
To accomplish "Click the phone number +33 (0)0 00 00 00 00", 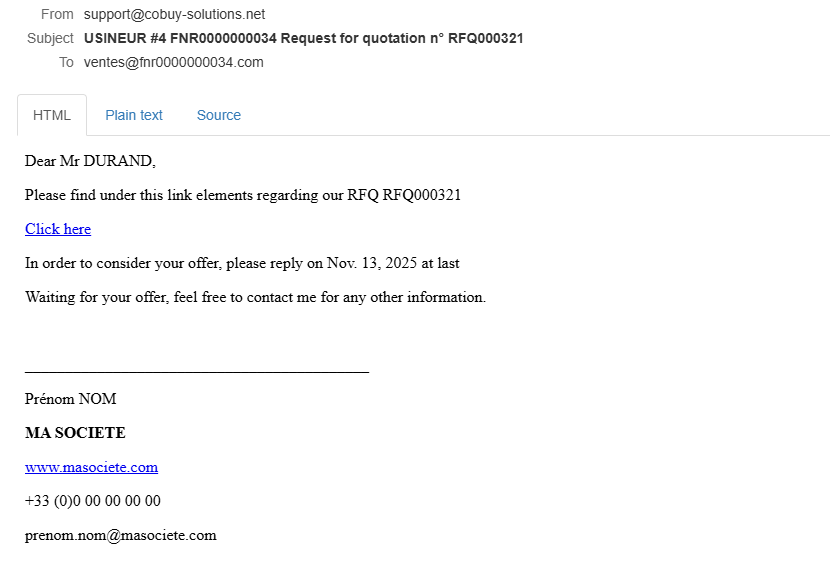I will 93,501.
